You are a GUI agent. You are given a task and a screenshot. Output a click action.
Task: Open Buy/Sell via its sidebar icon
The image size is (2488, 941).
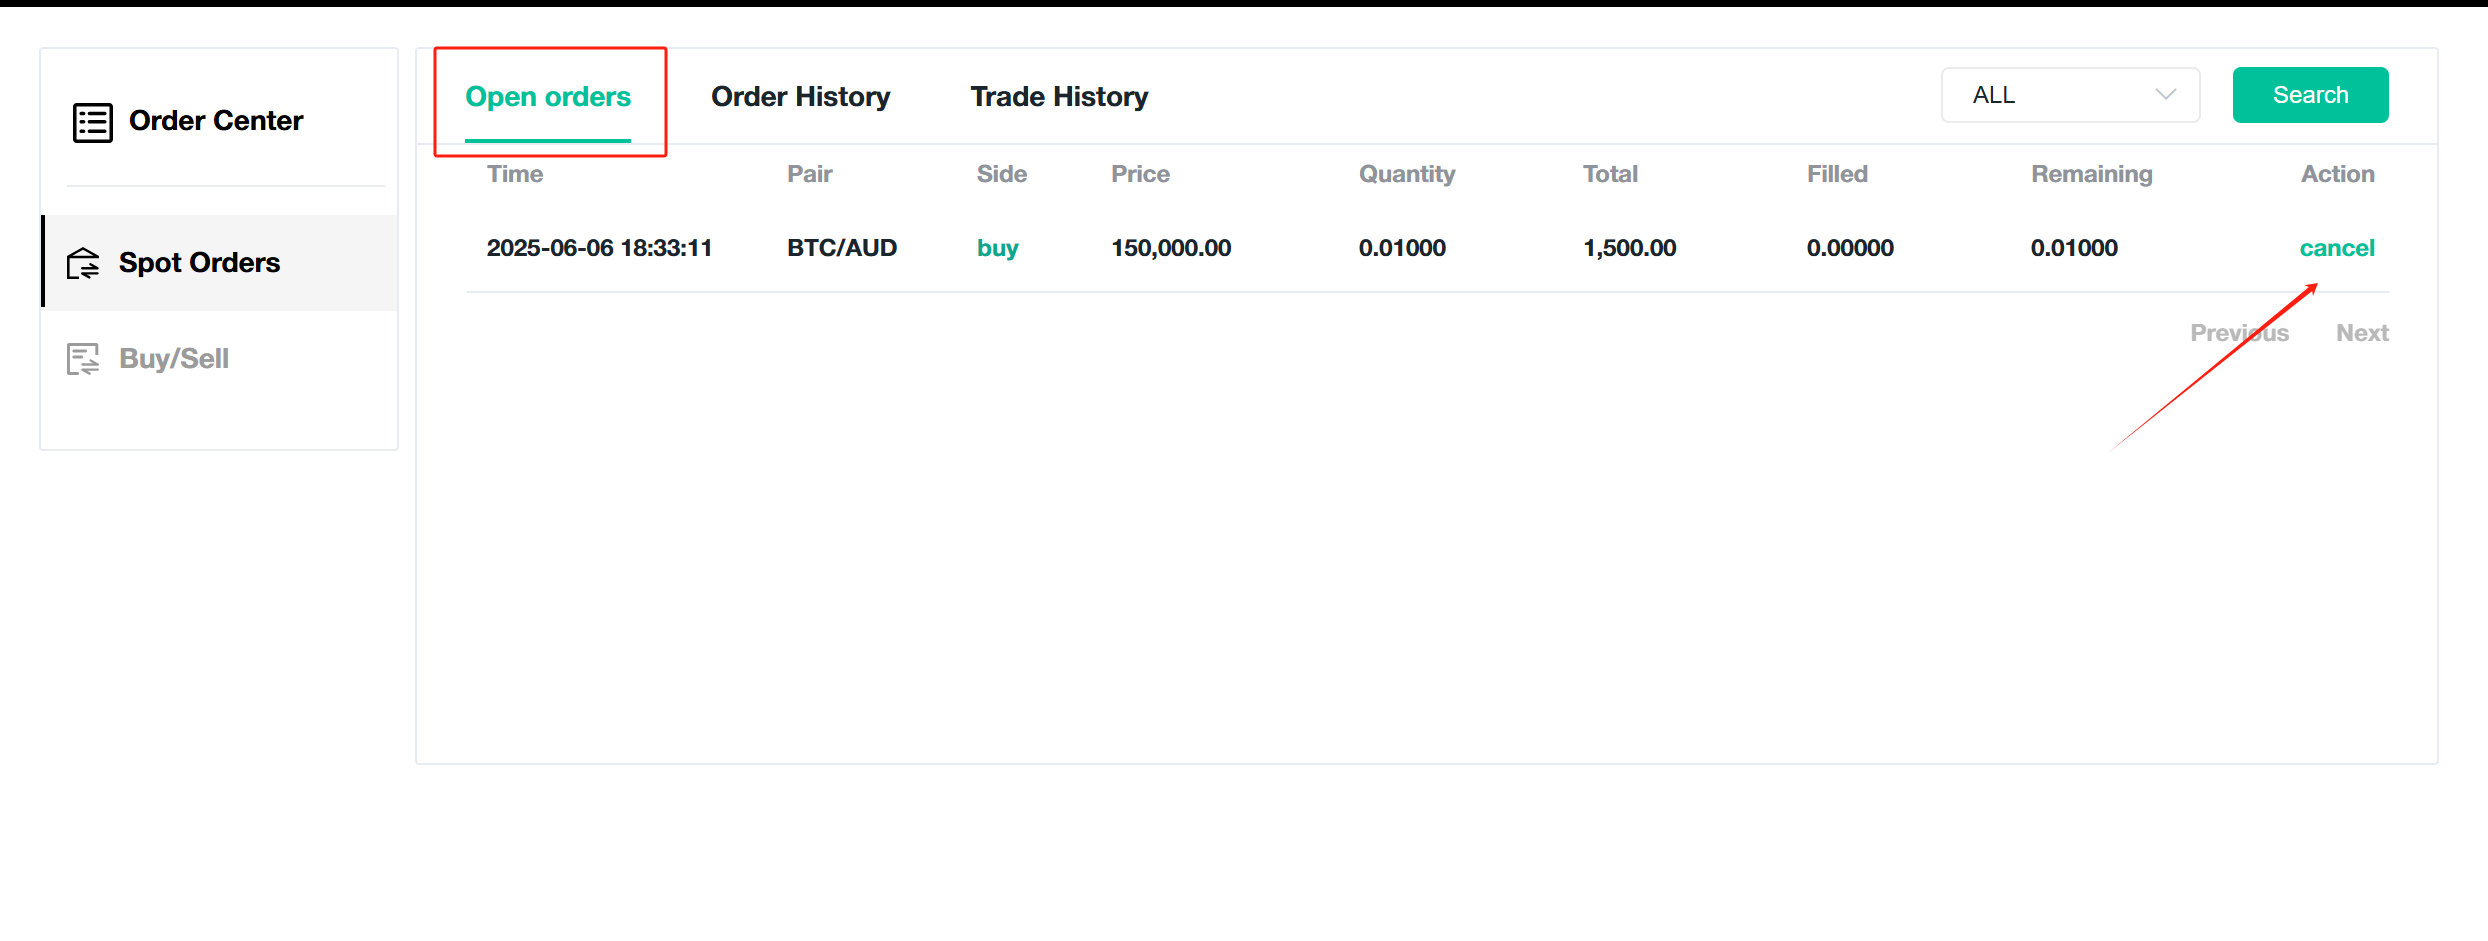point(83,358)
